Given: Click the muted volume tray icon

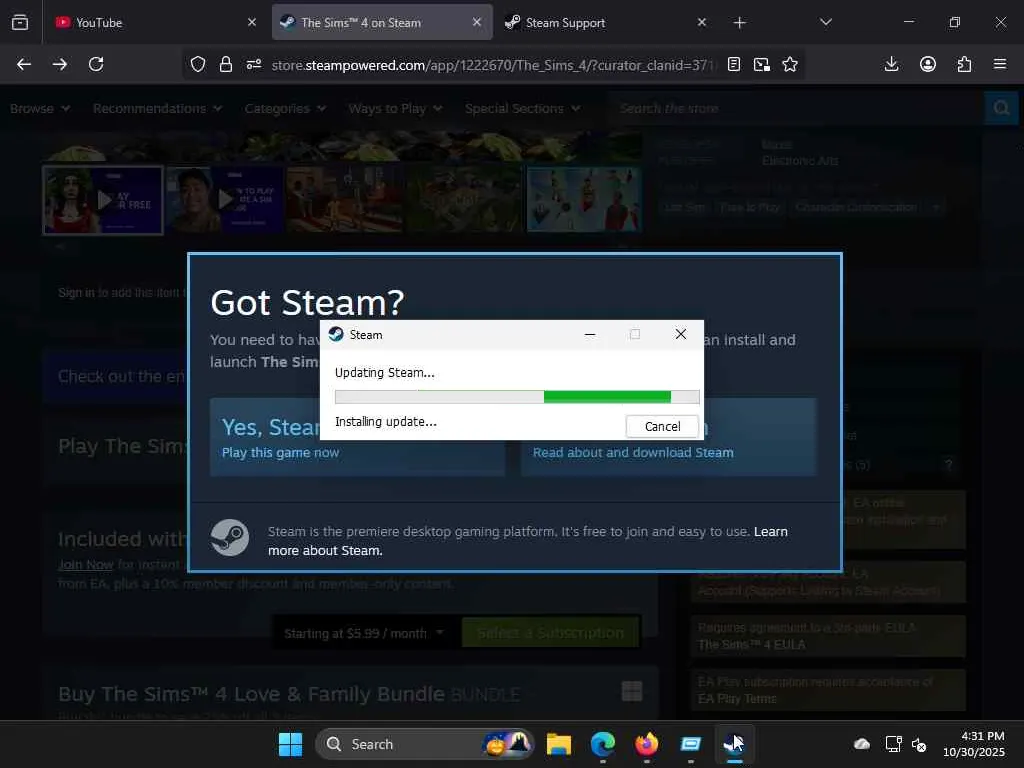Looking at the screenshot, I should [x=919, y=744].
